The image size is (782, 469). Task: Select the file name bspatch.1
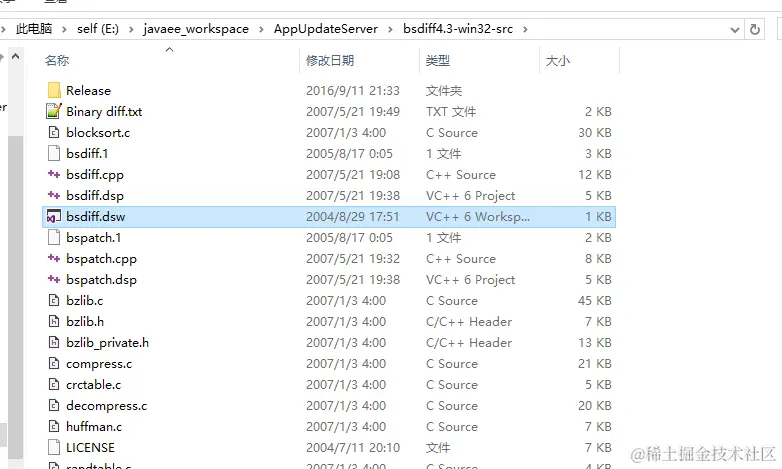pos(93,238)
